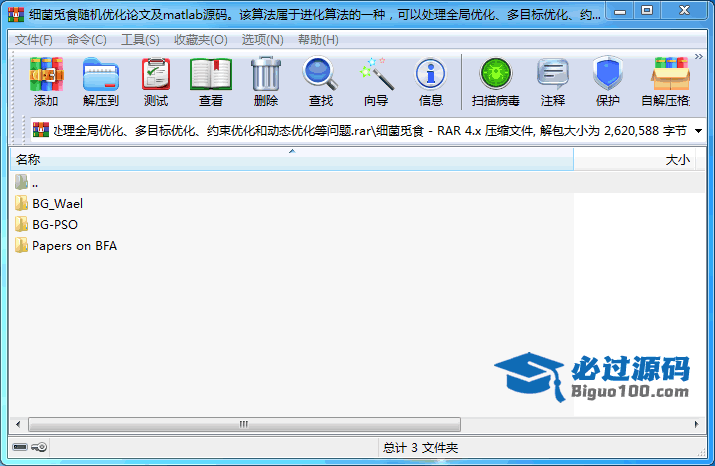The width and height of the screenshot is (715, 466).
Task: Open the Commands (命令) menu
Action: click(x=87, y=40)
